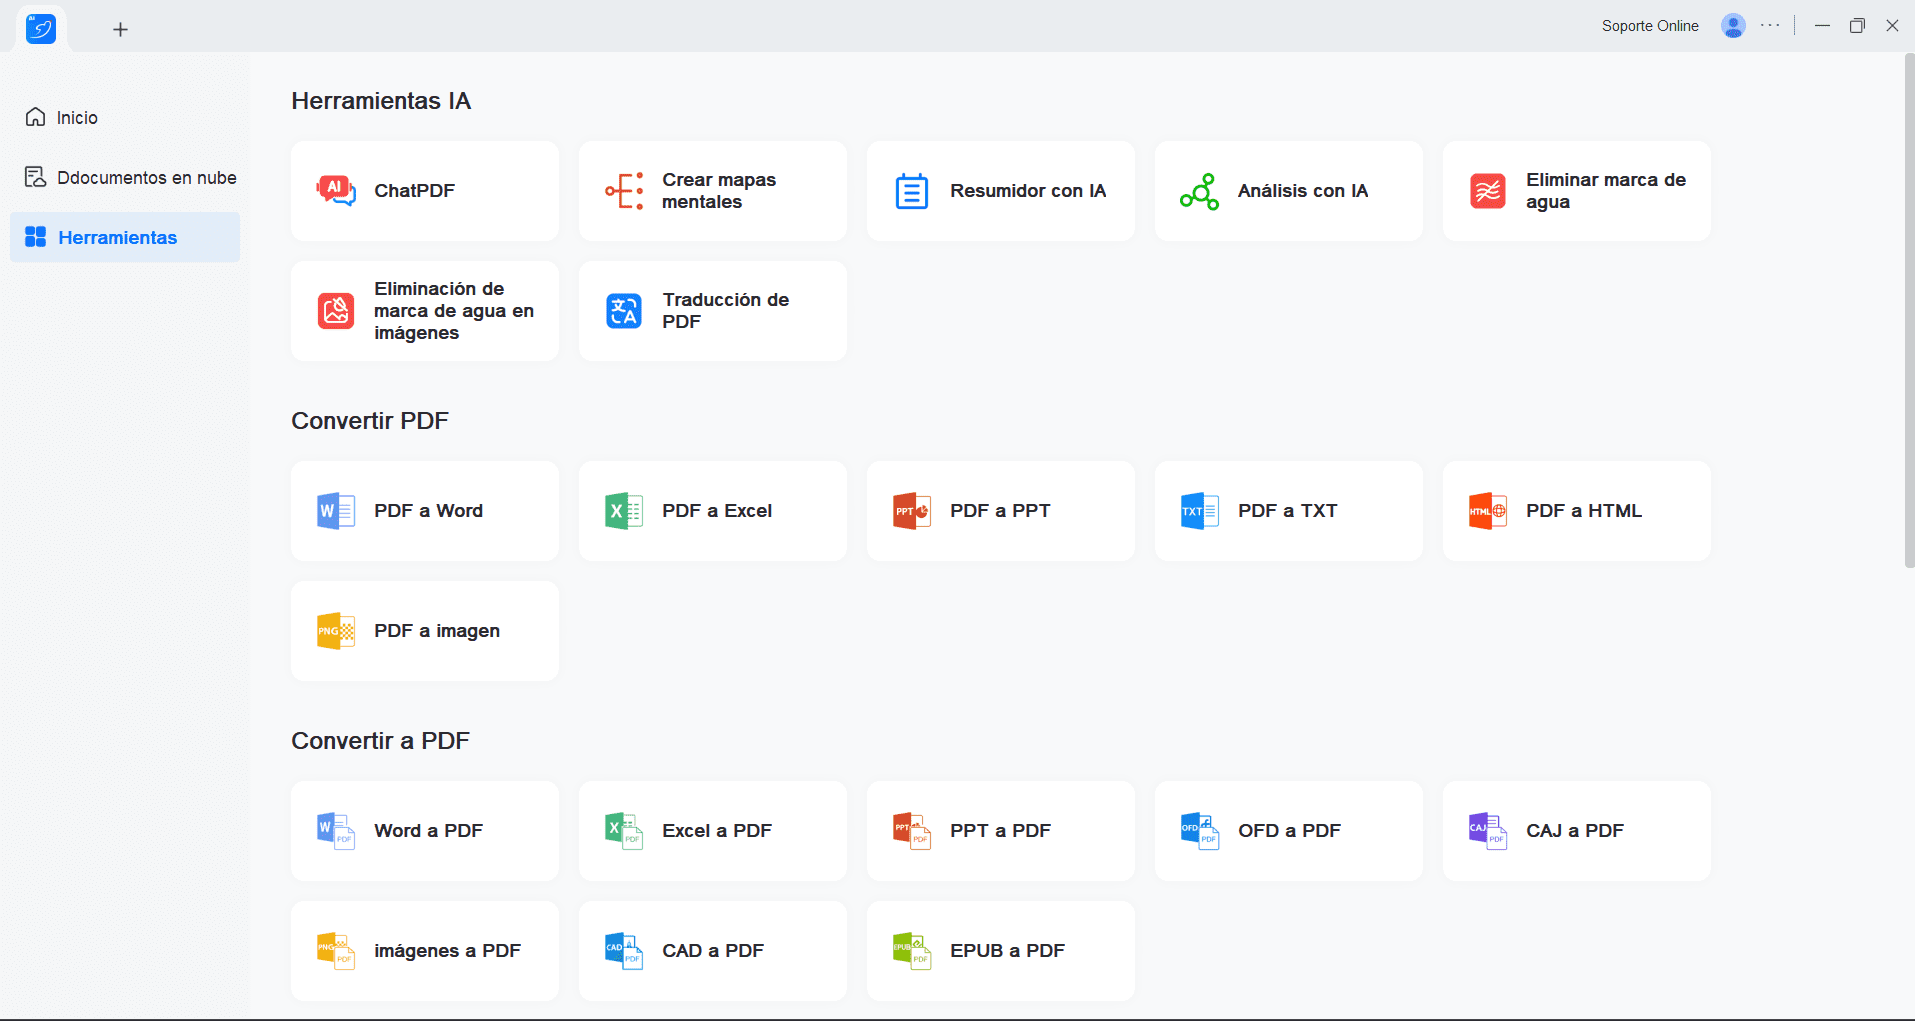Screen dimensions: 1915x1021
Task: Select the PDF a Excel icon
Action: [x=624, y=511]
